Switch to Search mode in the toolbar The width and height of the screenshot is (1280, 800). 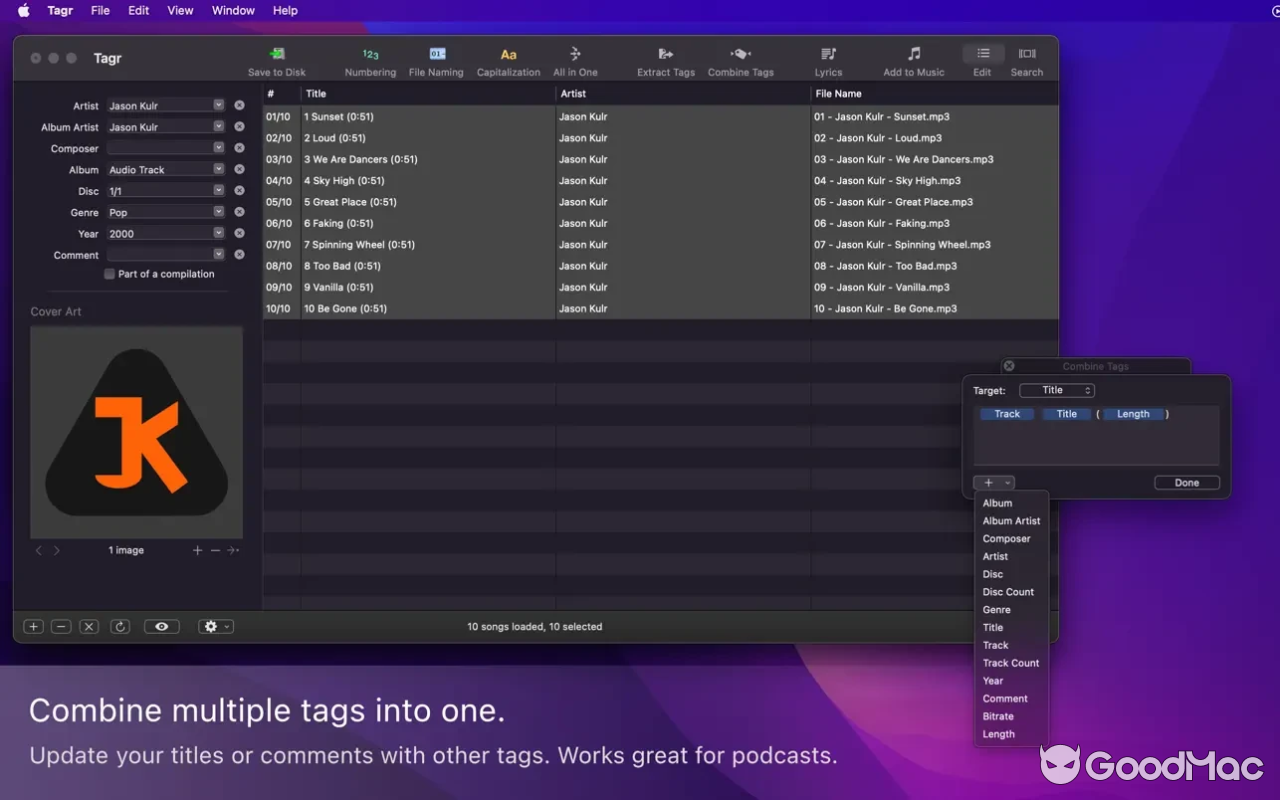pyautogui.click(x=1026, y=58)
